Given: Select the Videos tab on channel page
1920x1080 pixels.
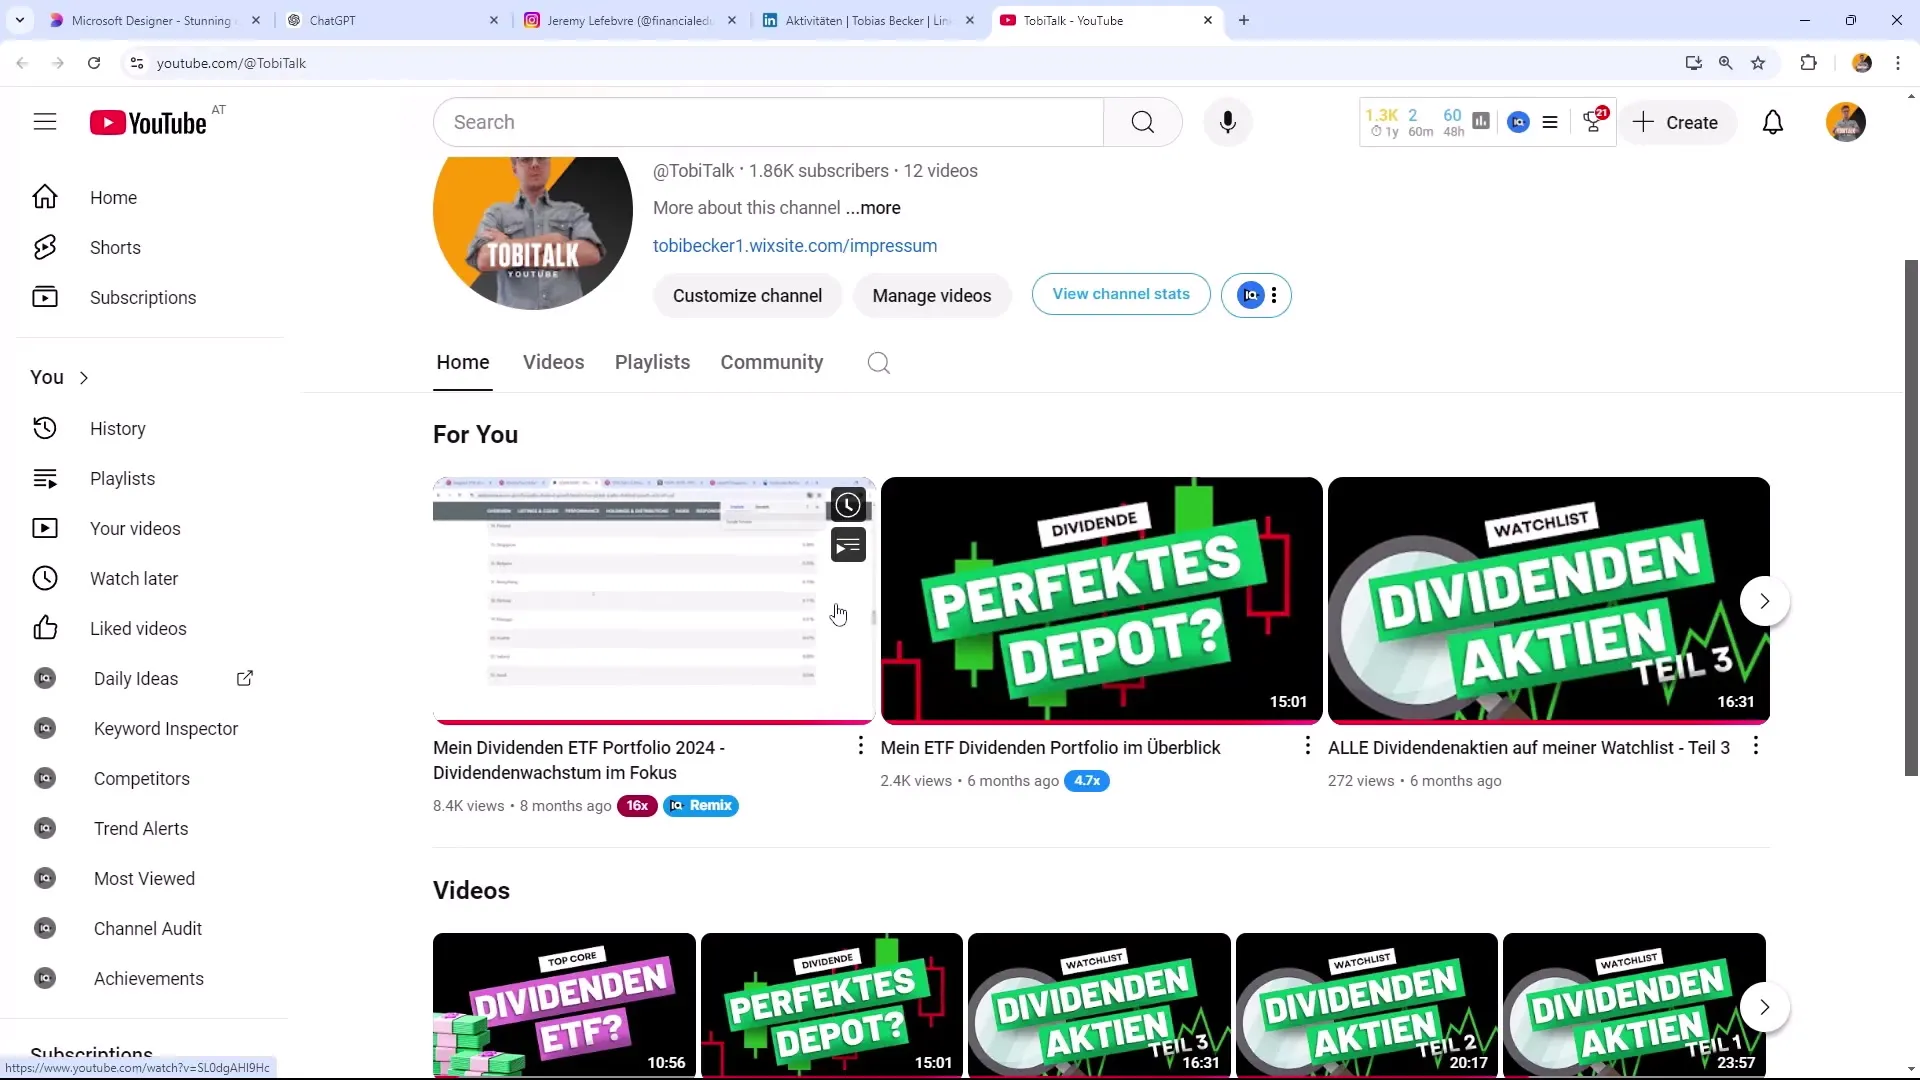Looking at the screenshot, I should 554,361.
